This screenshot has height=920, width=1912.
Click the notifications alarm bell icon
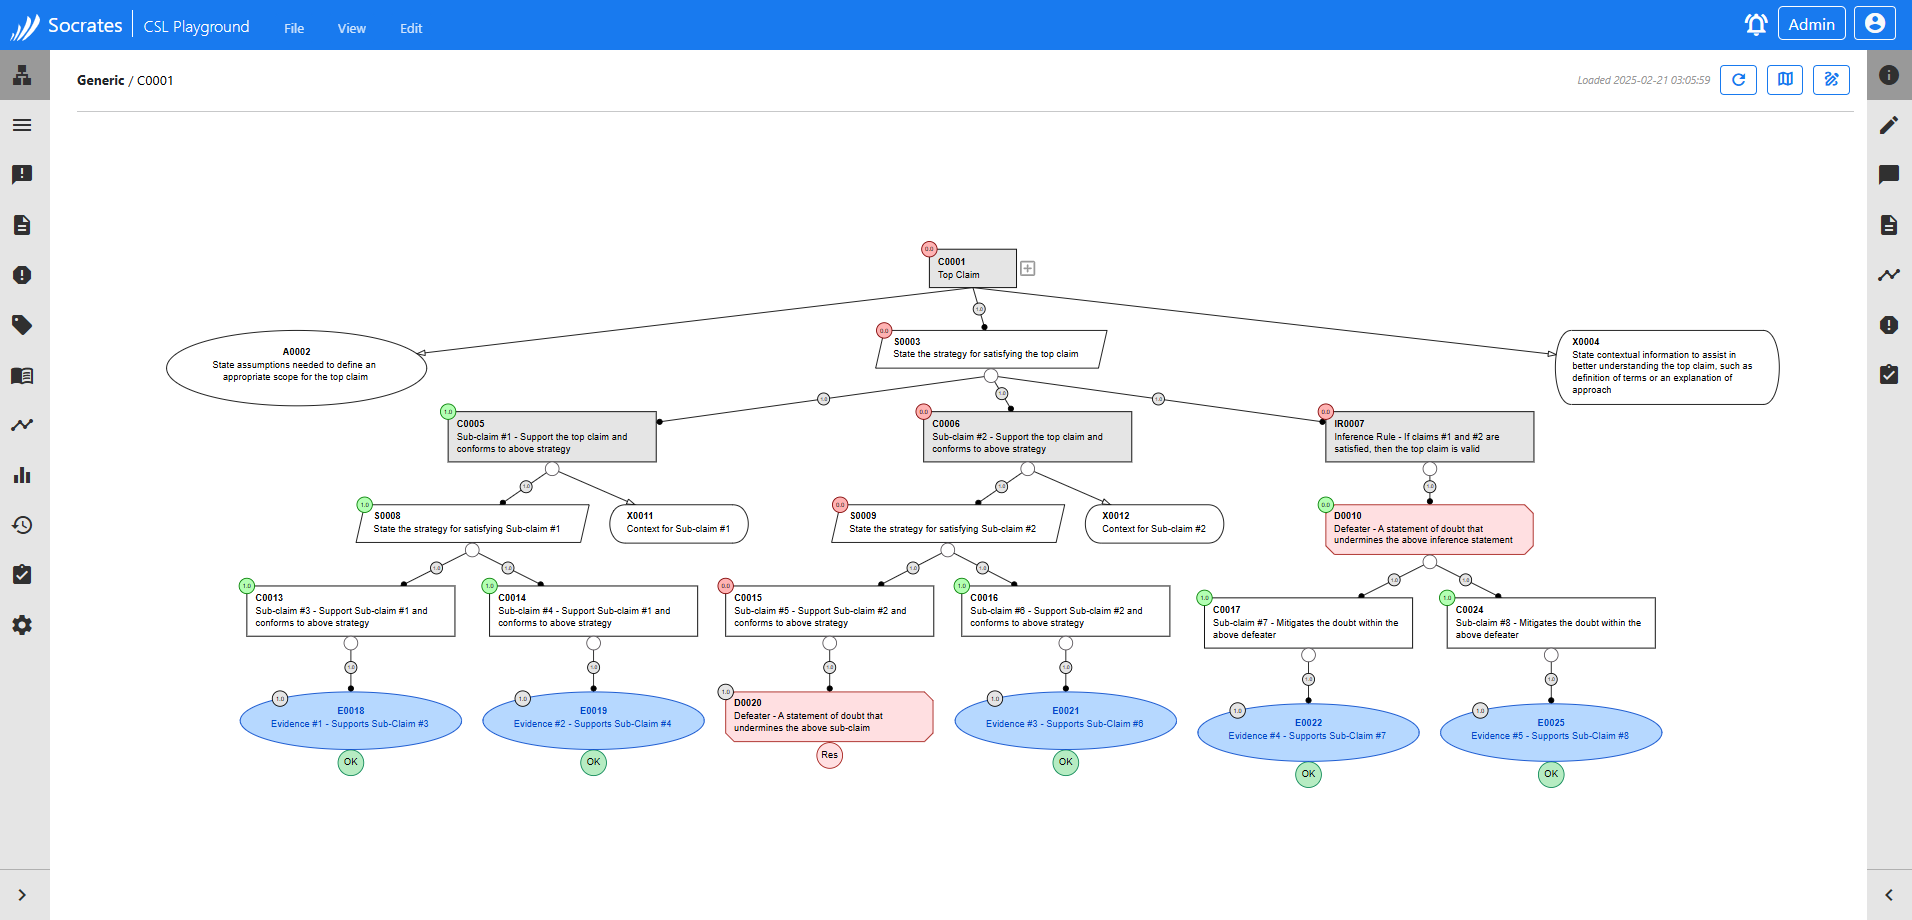[x=1755, y=25]
